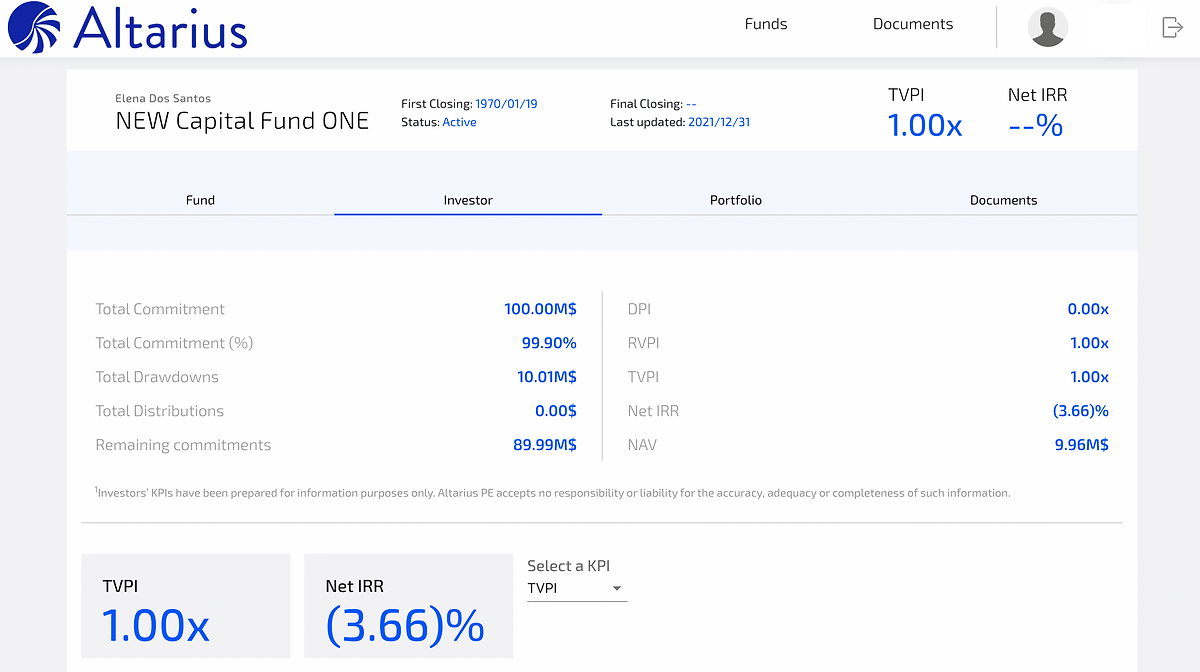Click the header Net IRR --% value

[1035, 125]
